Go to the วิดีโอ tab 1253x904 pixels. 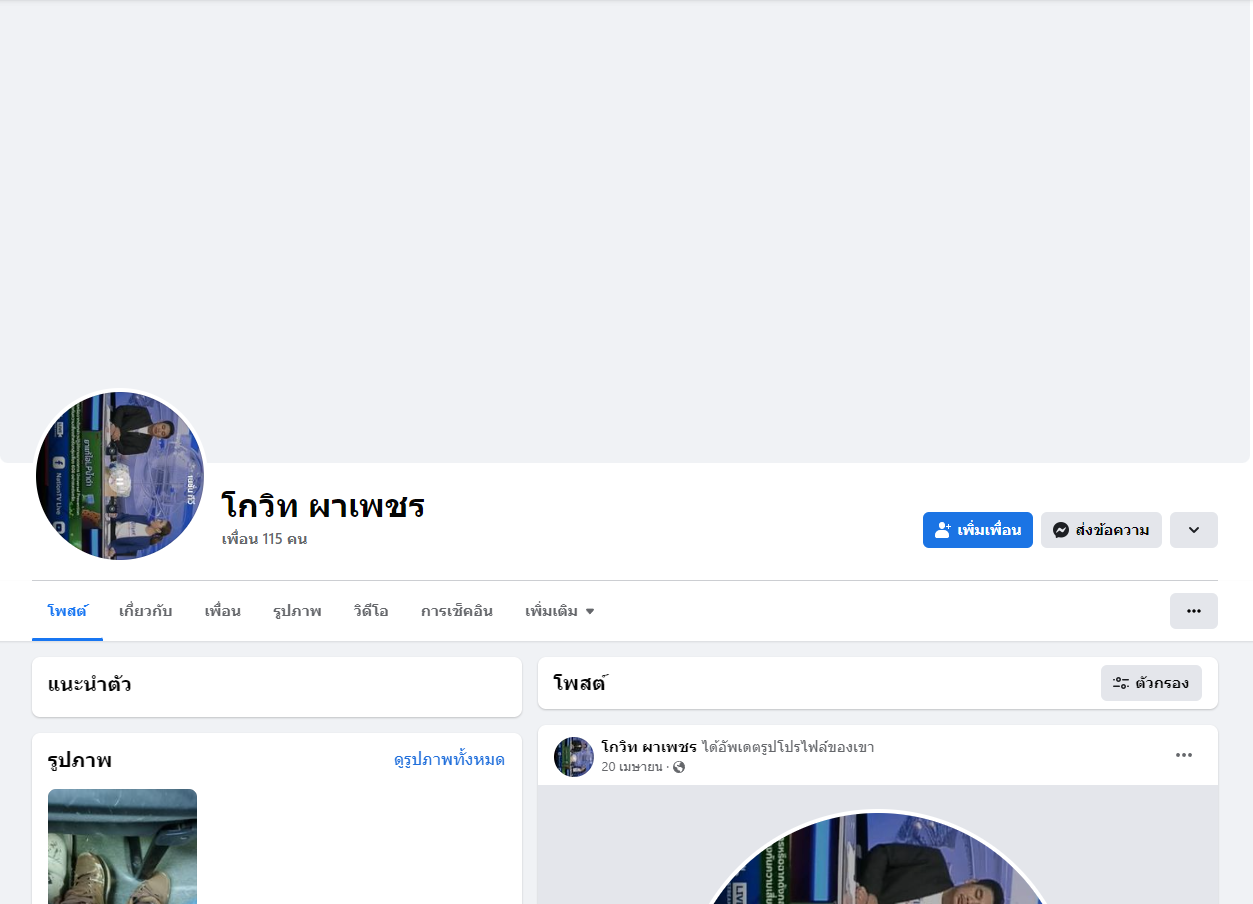pos(370,611)
